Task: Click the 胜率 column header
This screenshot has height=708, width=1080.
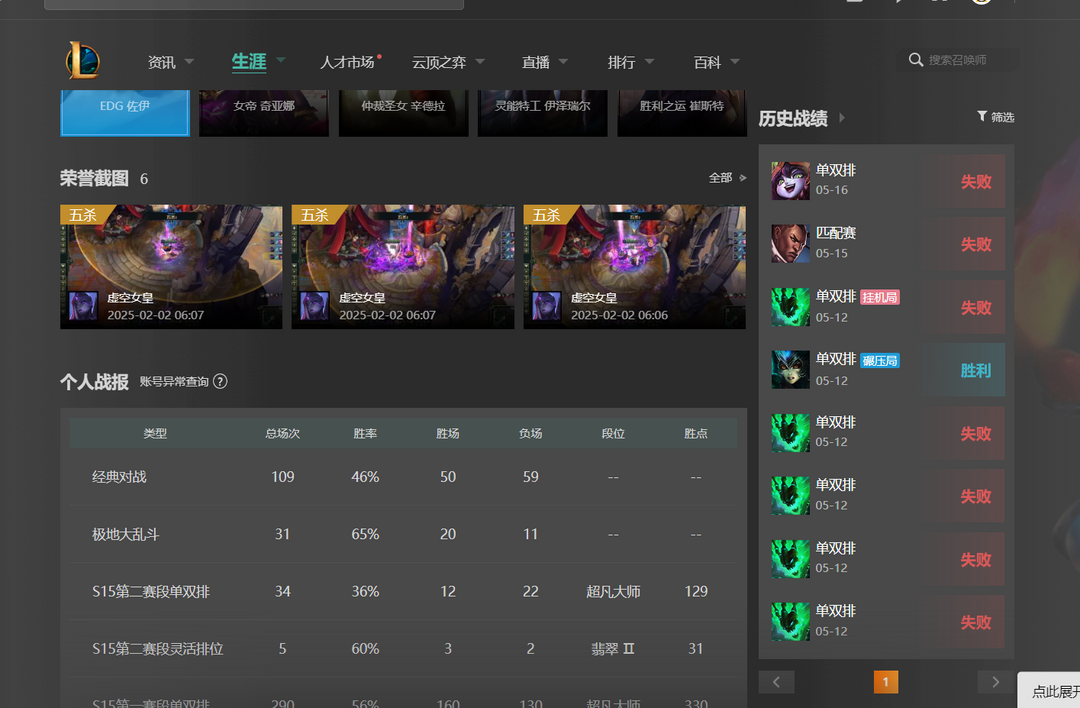Action: [365, 433]
